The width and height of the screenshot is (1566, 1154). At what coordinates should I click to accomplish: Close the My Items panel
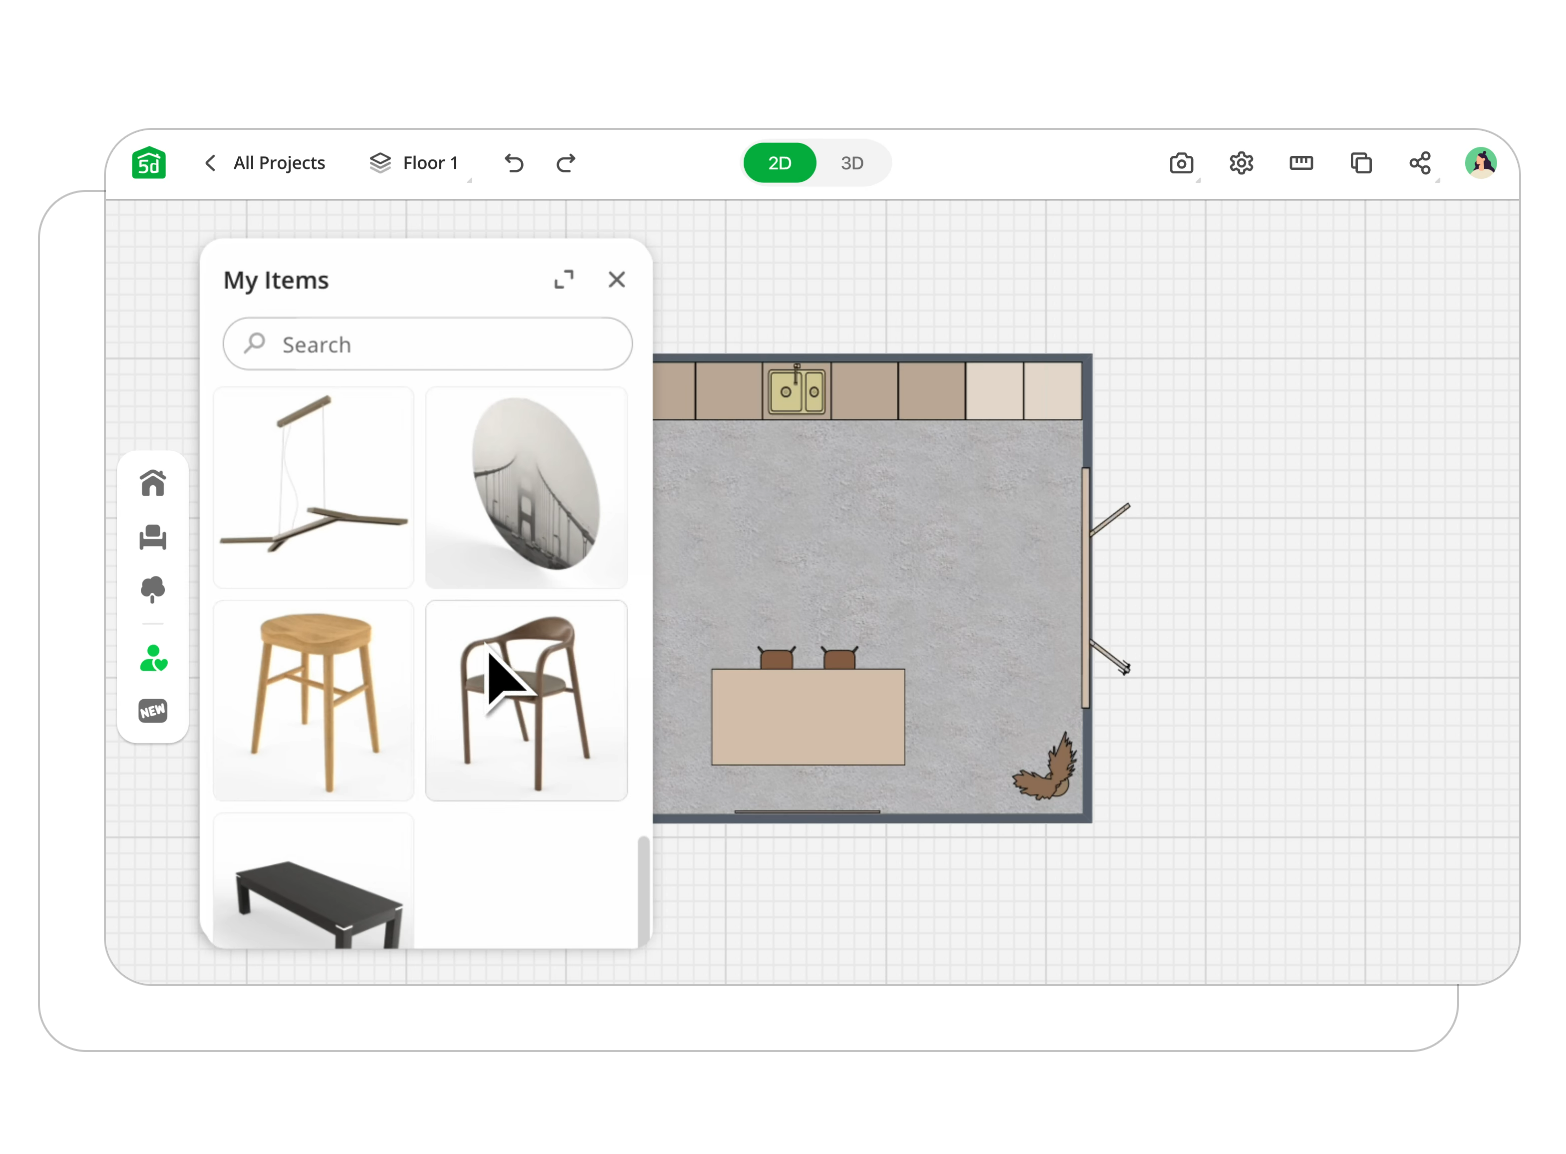point(617,280)
